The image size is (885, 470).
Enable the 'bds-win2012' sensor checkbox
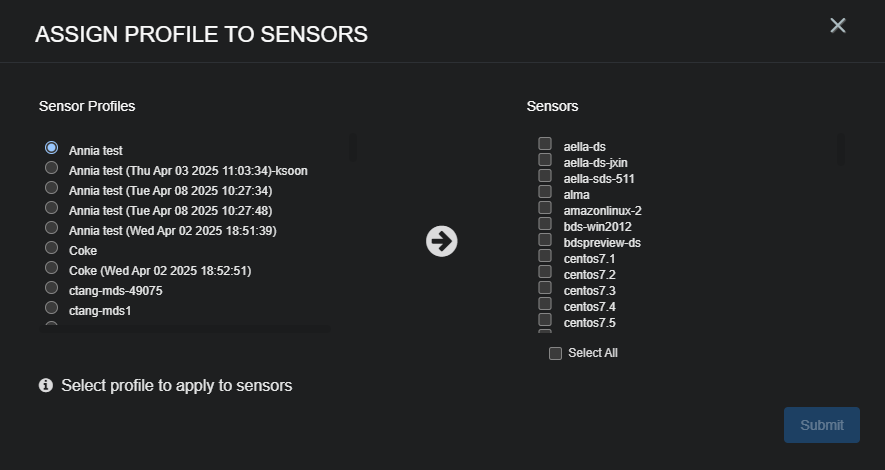point(545,224)
